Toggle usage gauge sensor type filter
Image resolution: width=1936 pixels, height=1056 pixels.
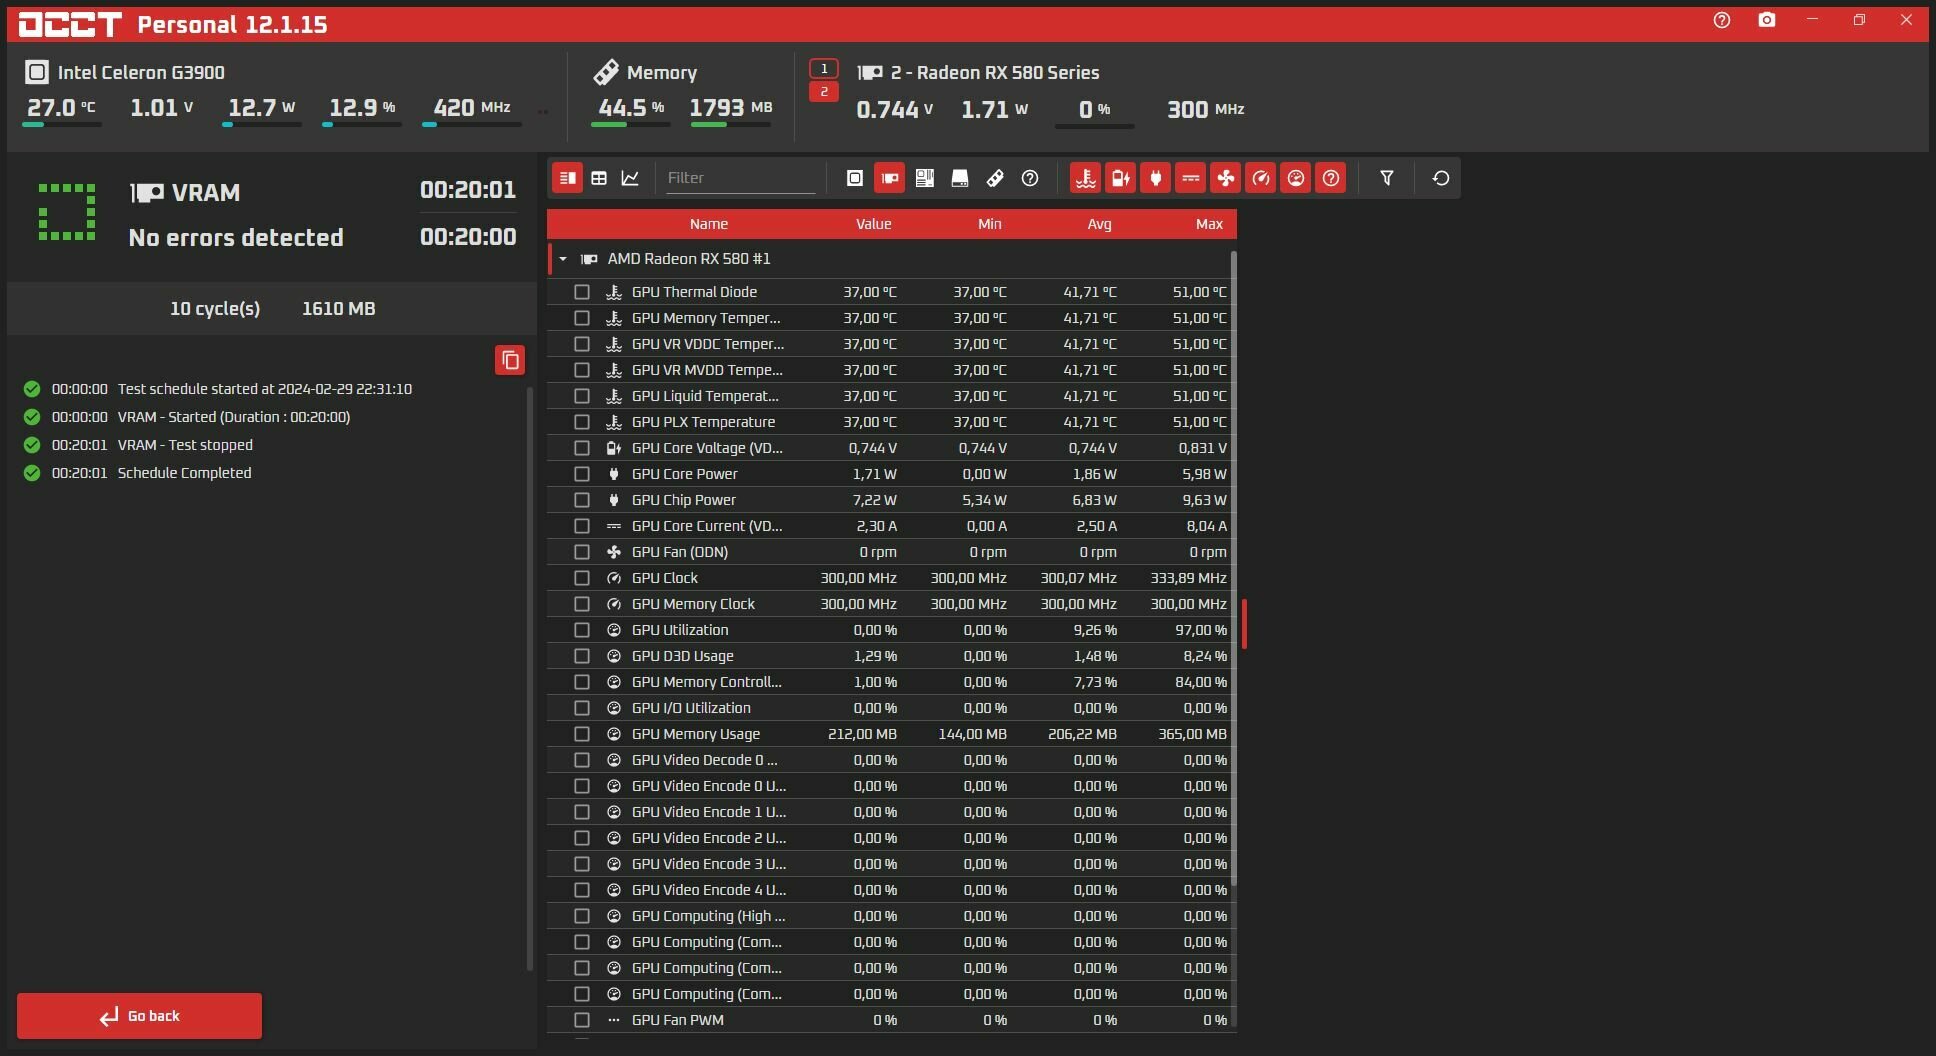point(1295,178)
